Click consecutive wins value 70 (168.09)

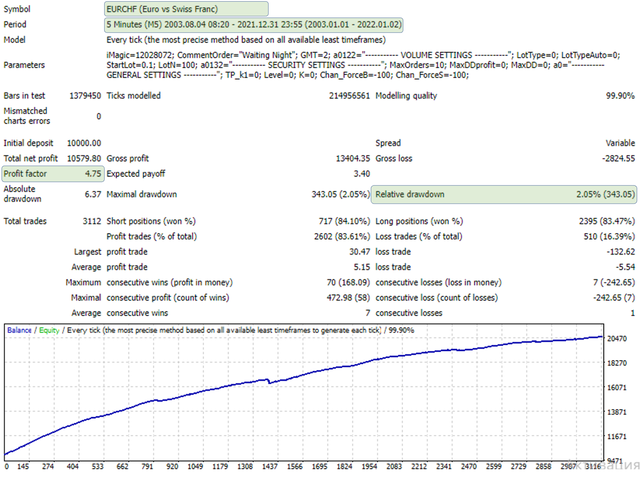(x=348, y=282)
